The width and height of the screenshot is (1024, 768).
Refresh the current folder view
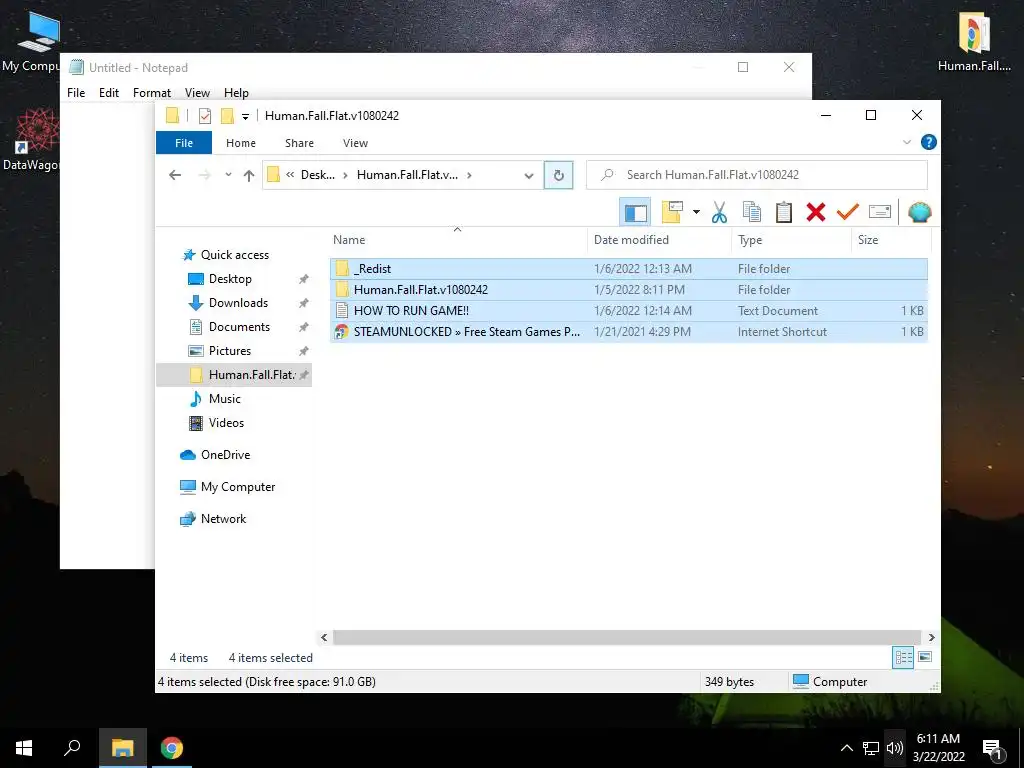pos(558,175)
